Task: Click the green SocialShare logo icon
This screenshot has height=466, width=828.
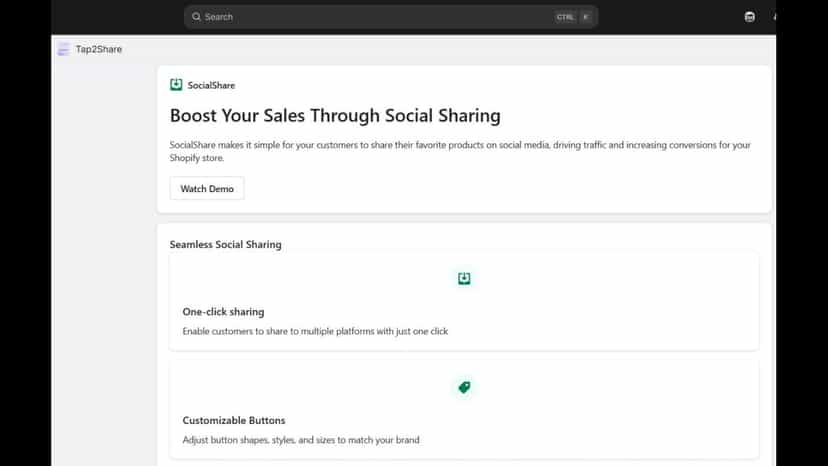Action: click(x=176, y=85)
